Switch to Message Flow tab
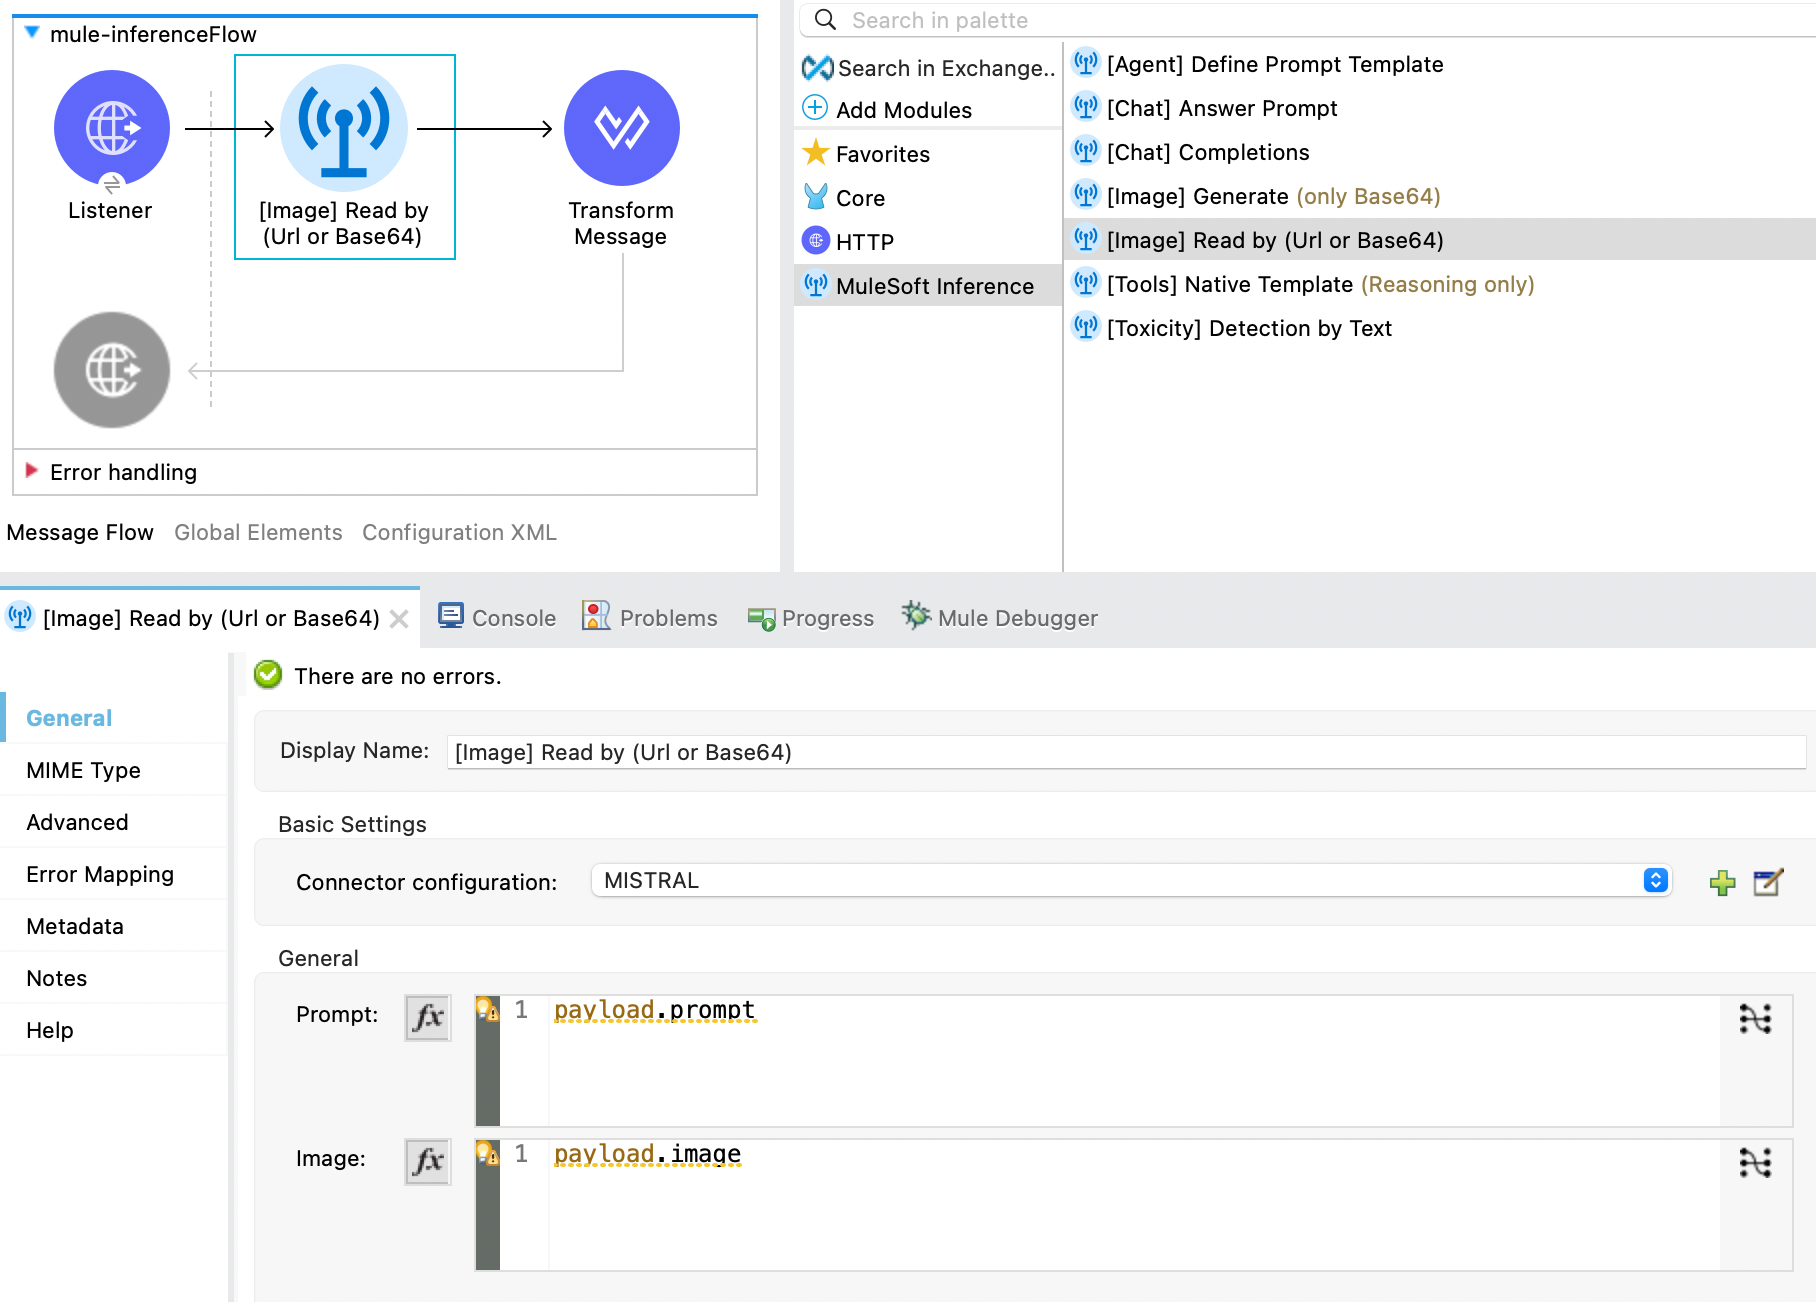This screenshot has height=1302, width=1816. click(x=80, y=532)
